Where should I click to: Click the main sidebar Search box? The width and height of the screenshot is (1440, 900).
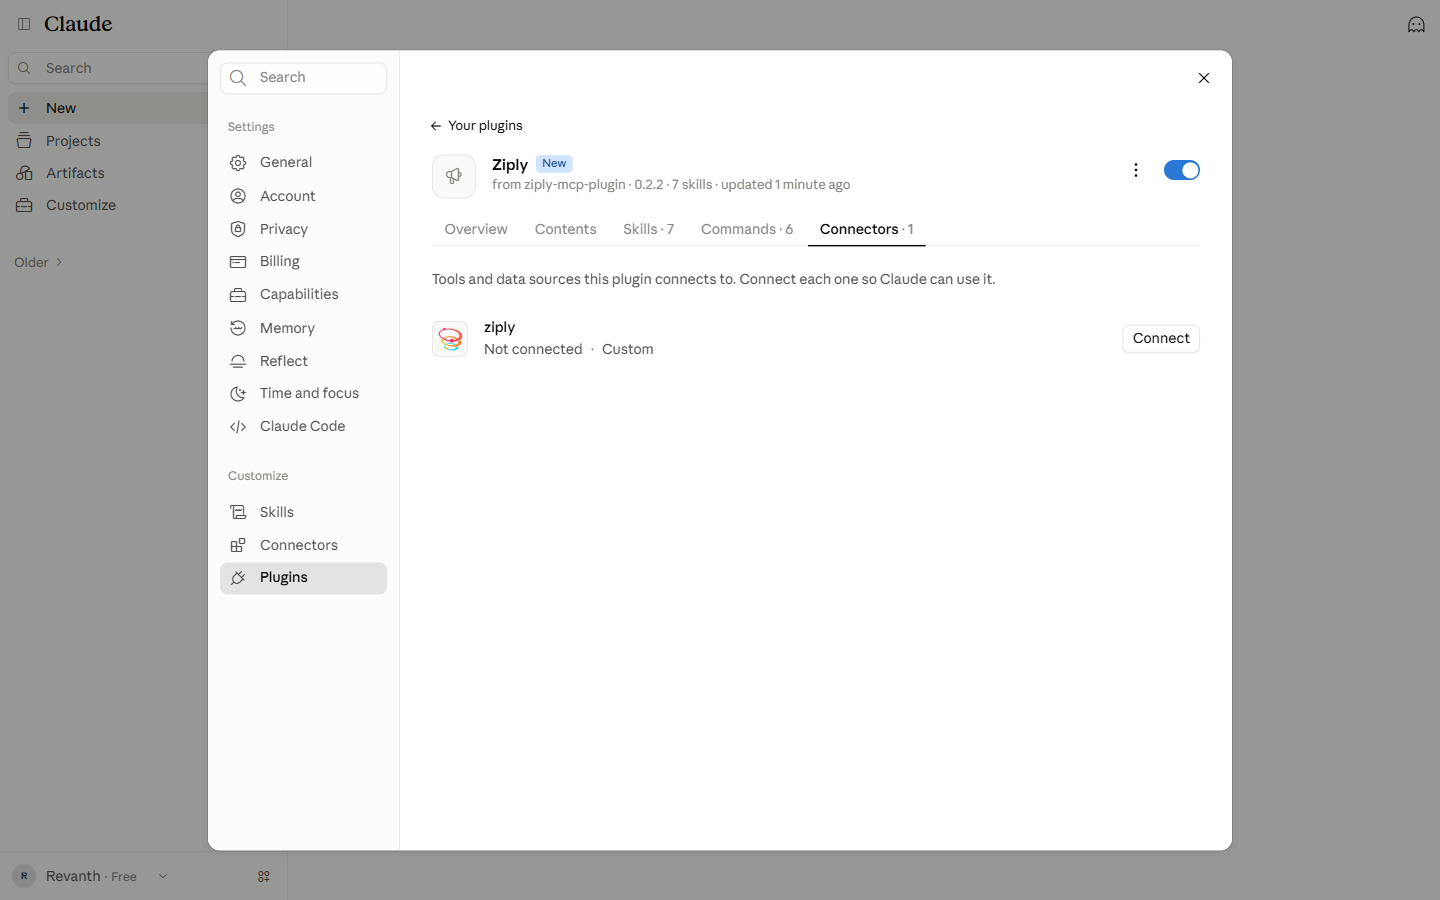(108, 68)
